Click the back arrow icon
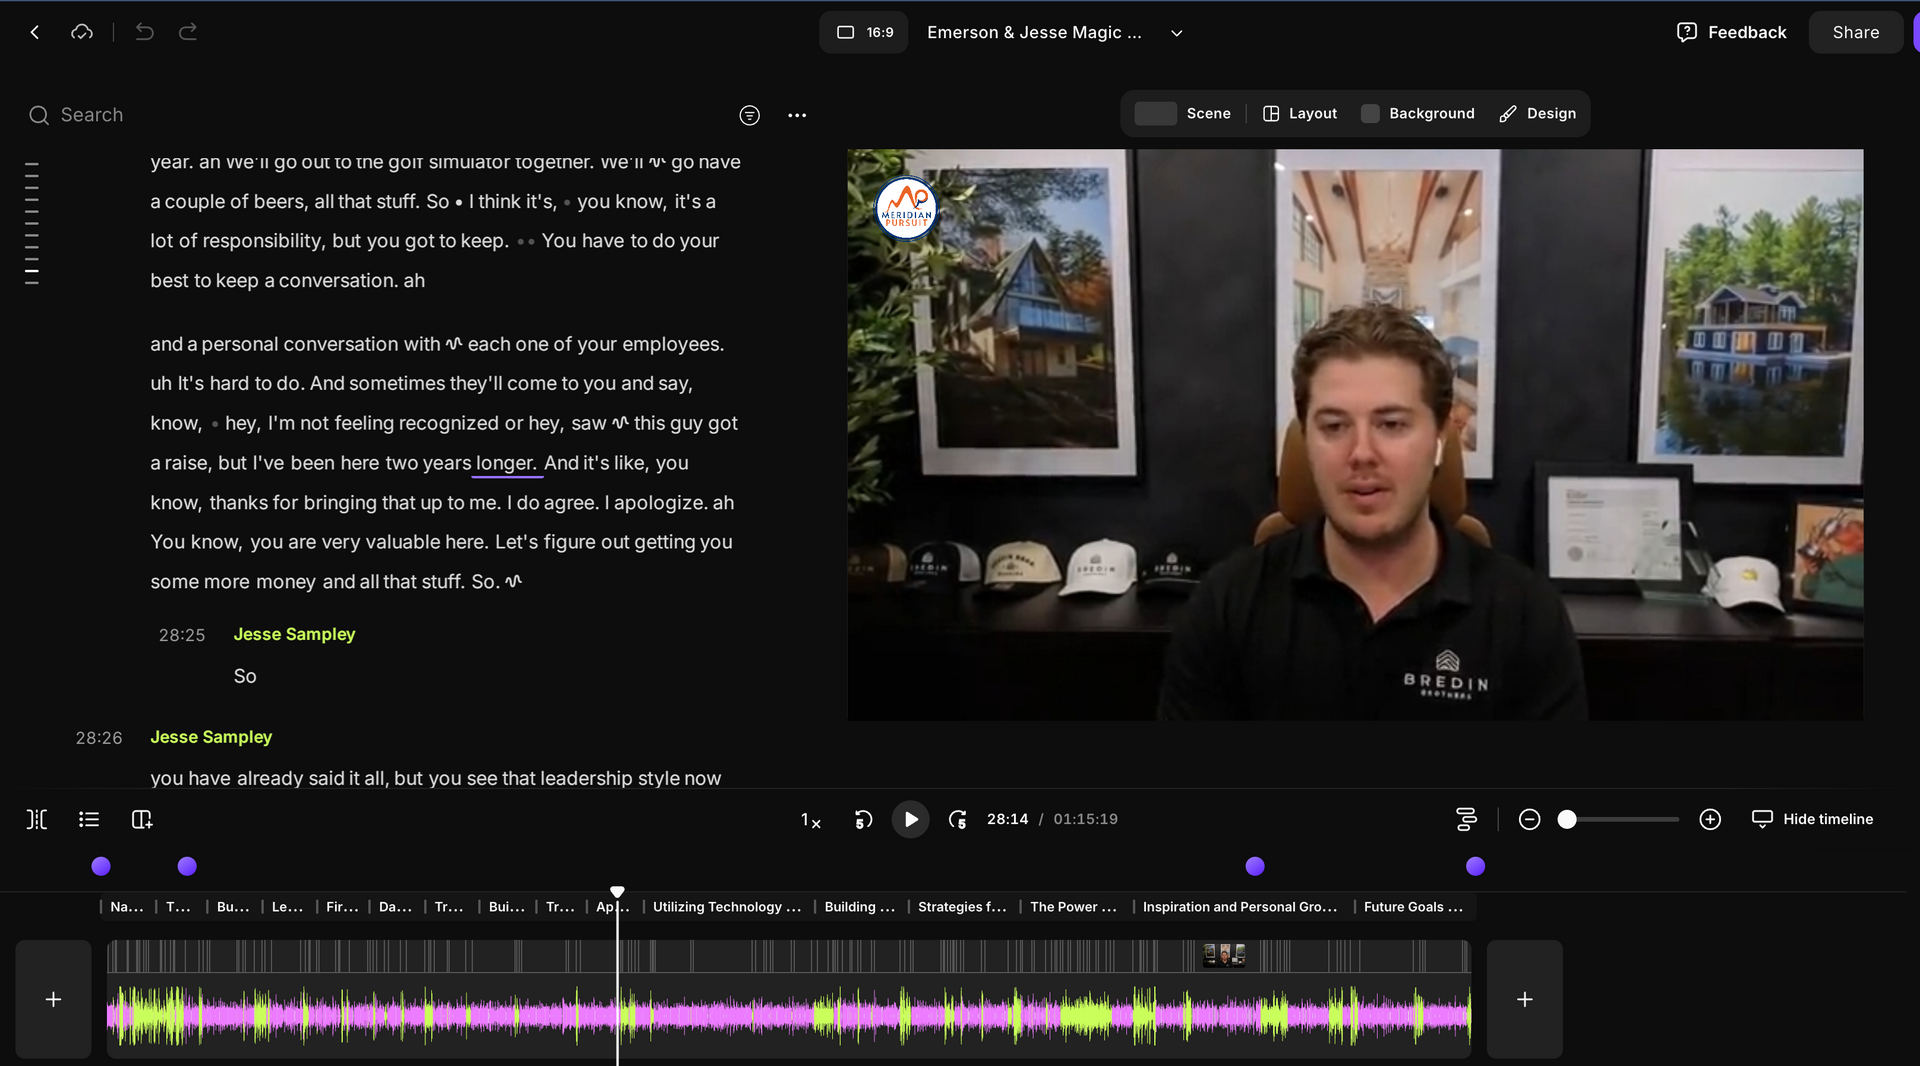 coord(35,32)
